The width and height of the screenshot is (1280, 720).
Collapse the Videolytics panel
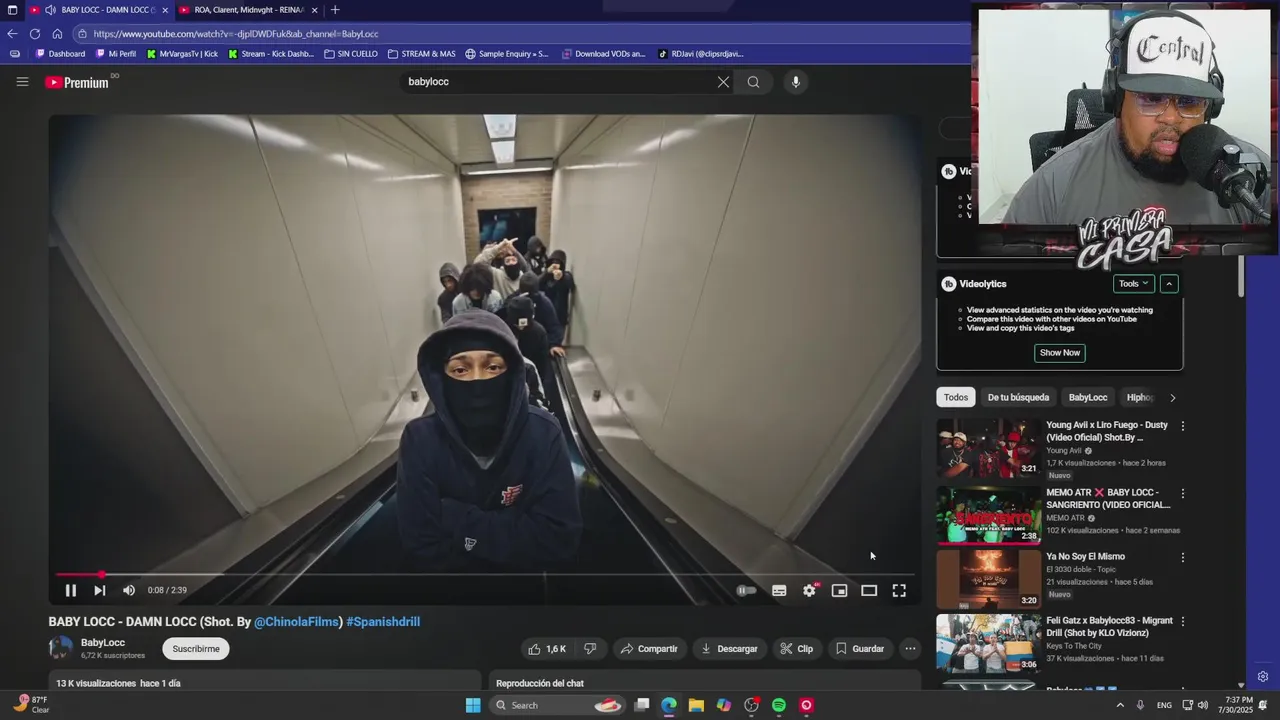[1168, 284]
